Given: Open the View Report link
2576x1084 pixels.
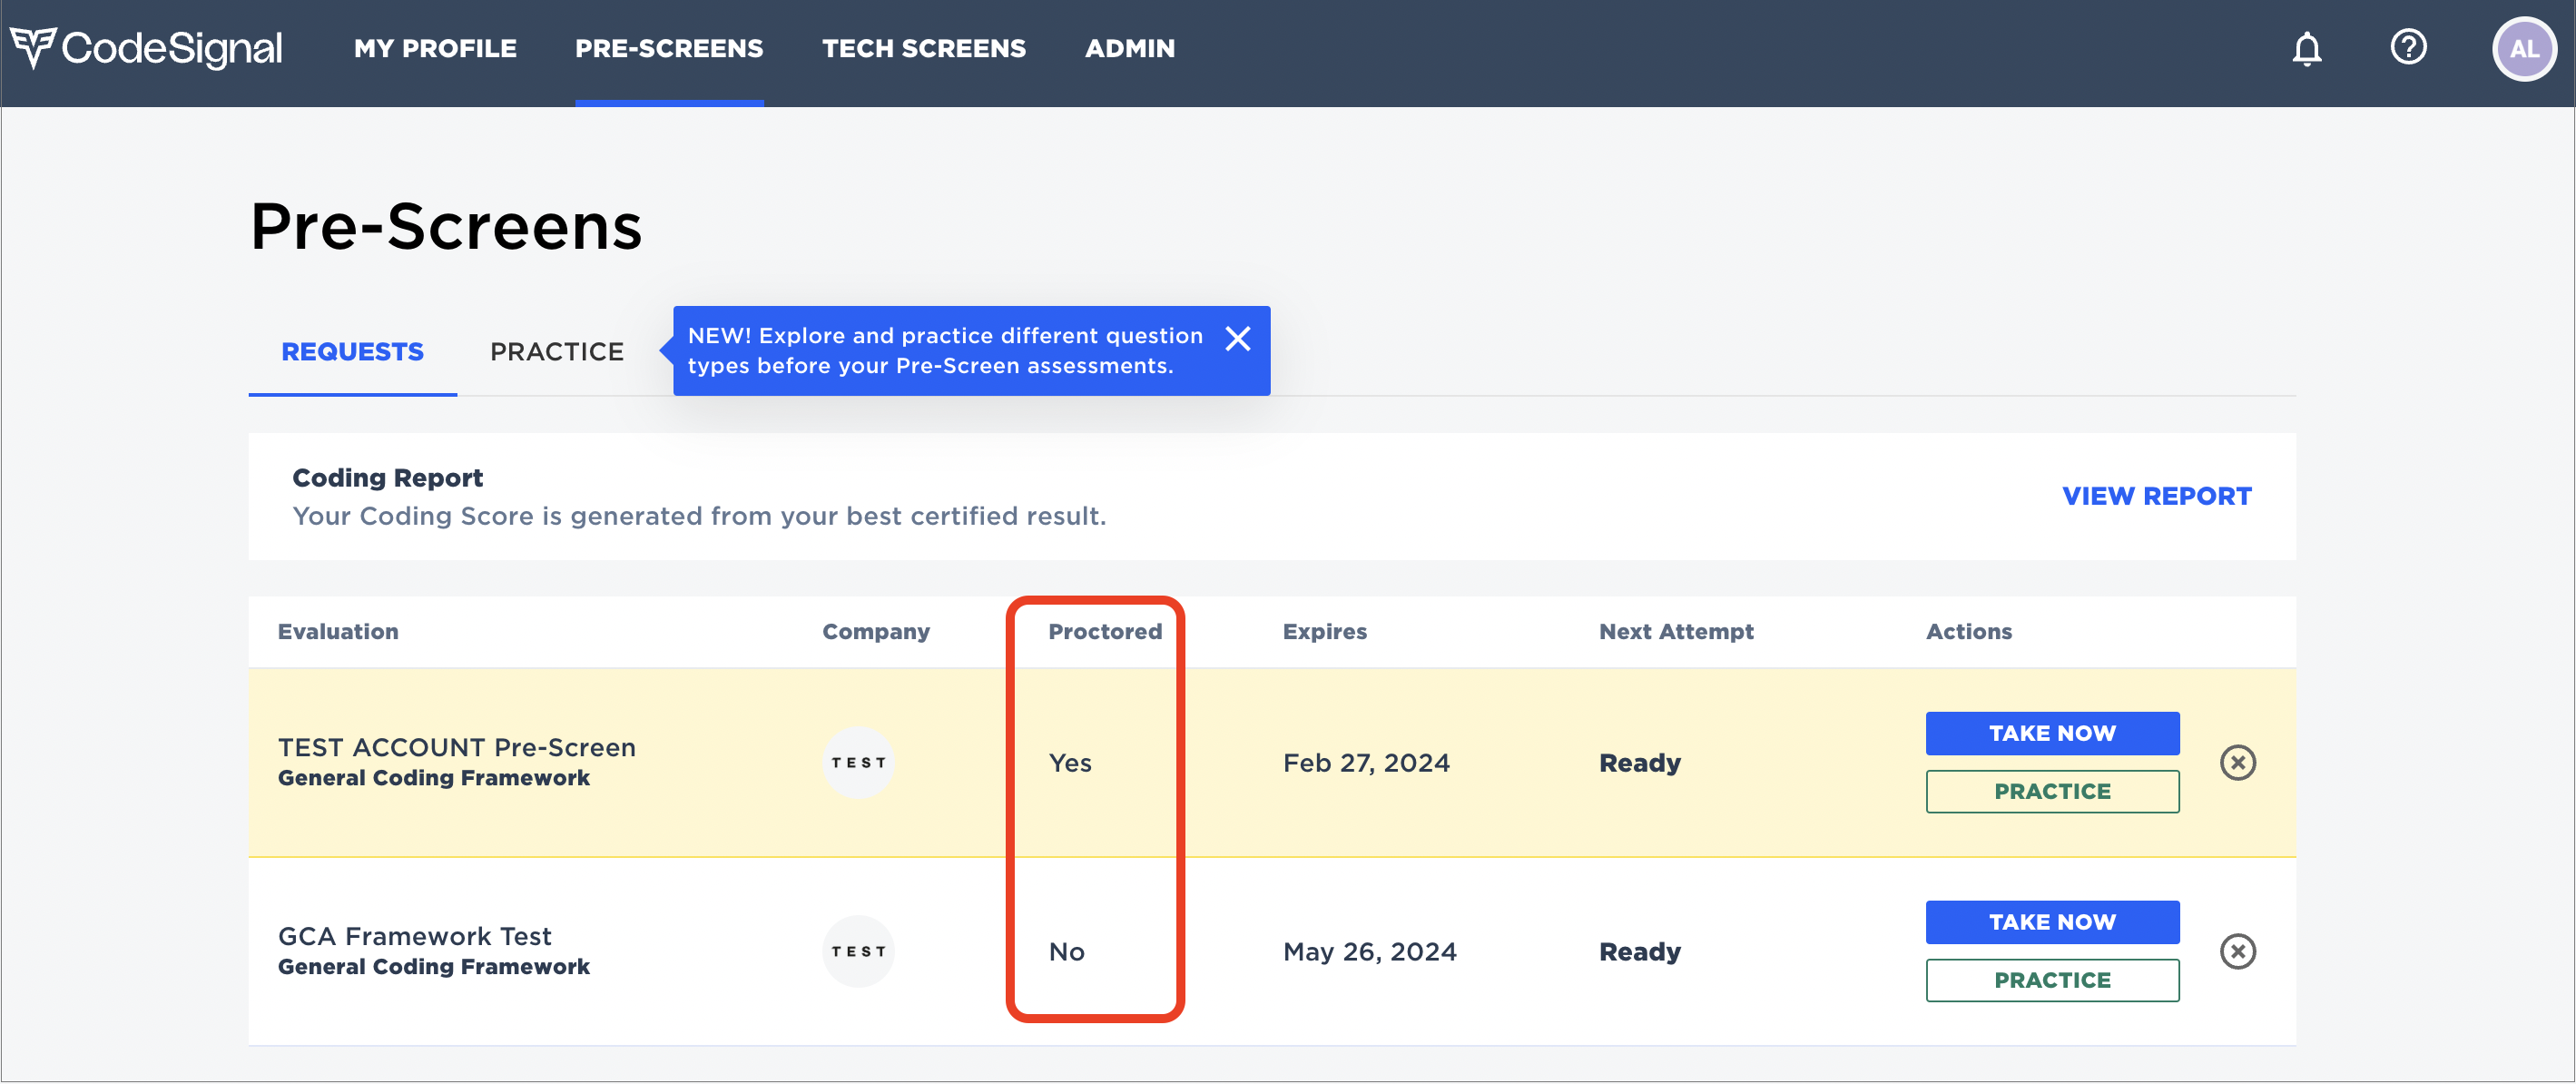Looking at the screenshot, I should tap(2156, 496).
